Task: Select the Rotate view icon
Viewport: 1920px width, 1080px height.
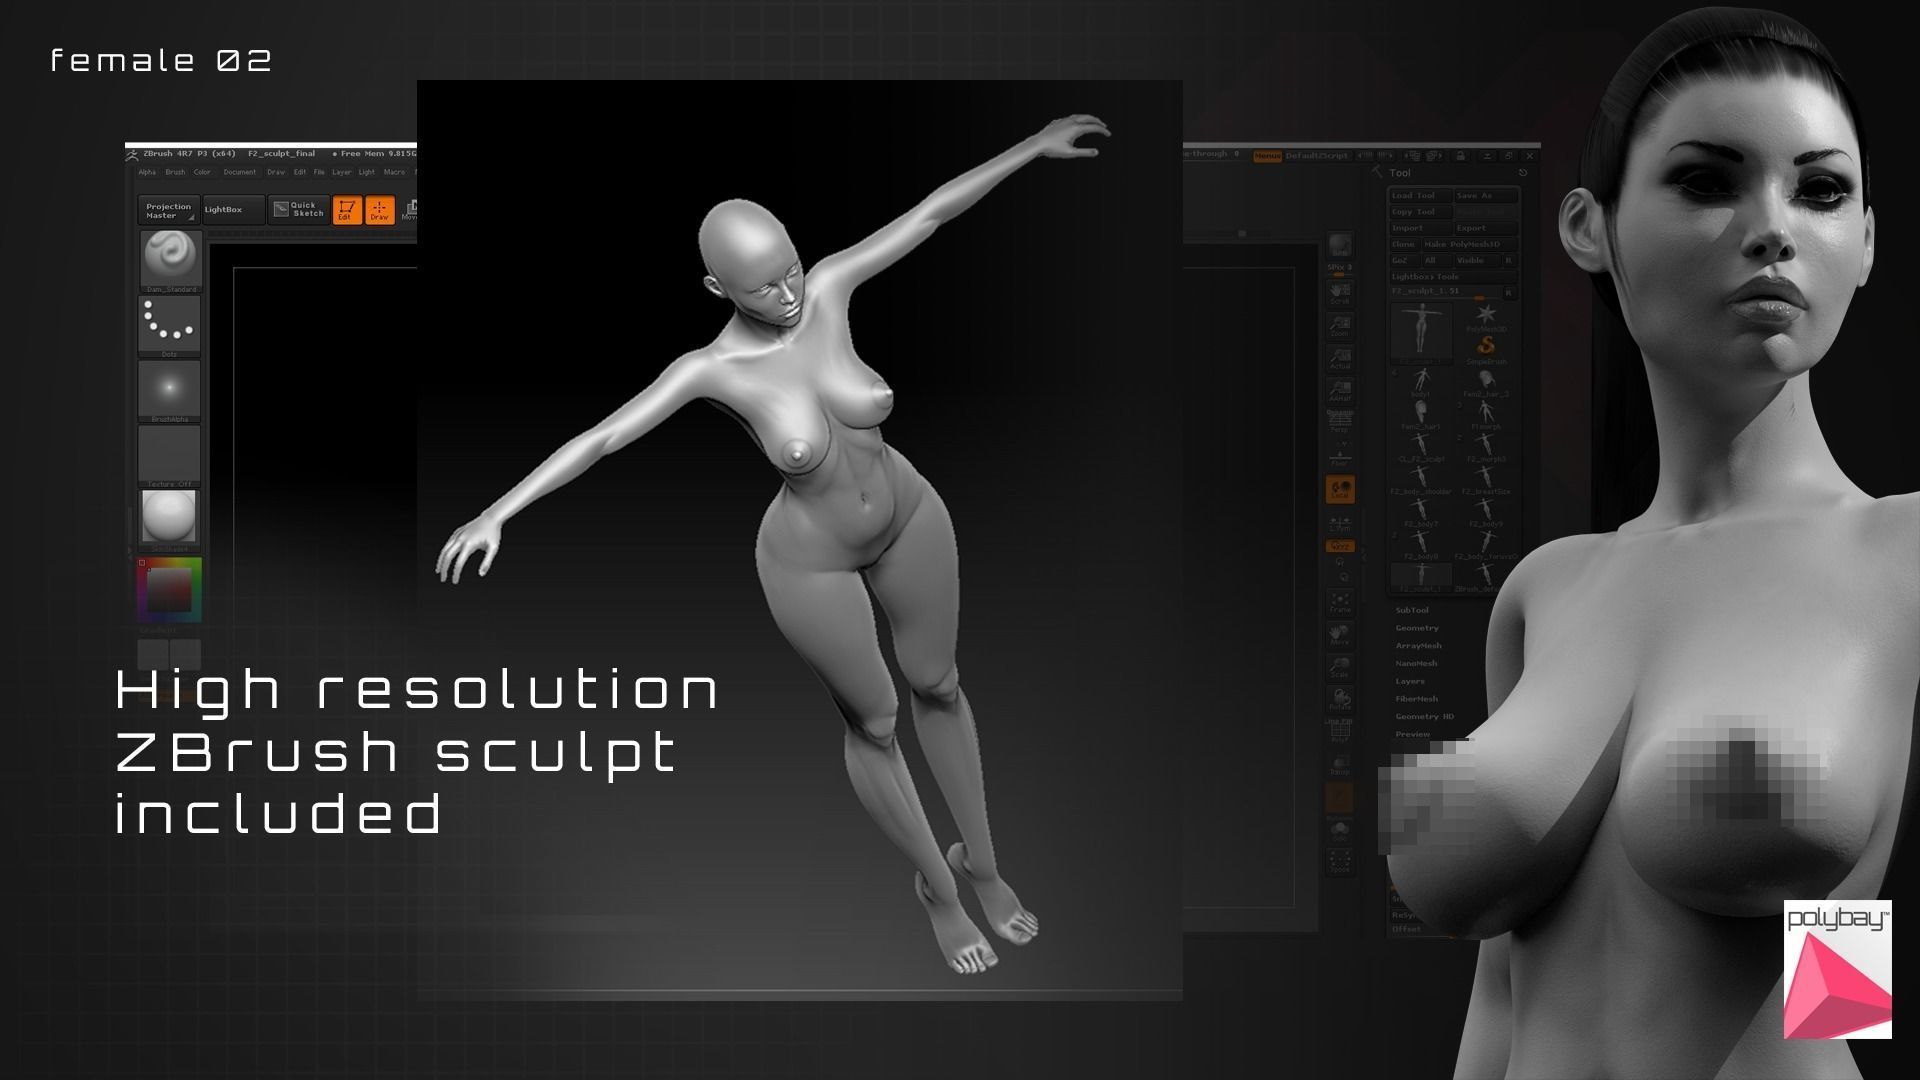Action: pyautogui.click(x=1340, y=699)
